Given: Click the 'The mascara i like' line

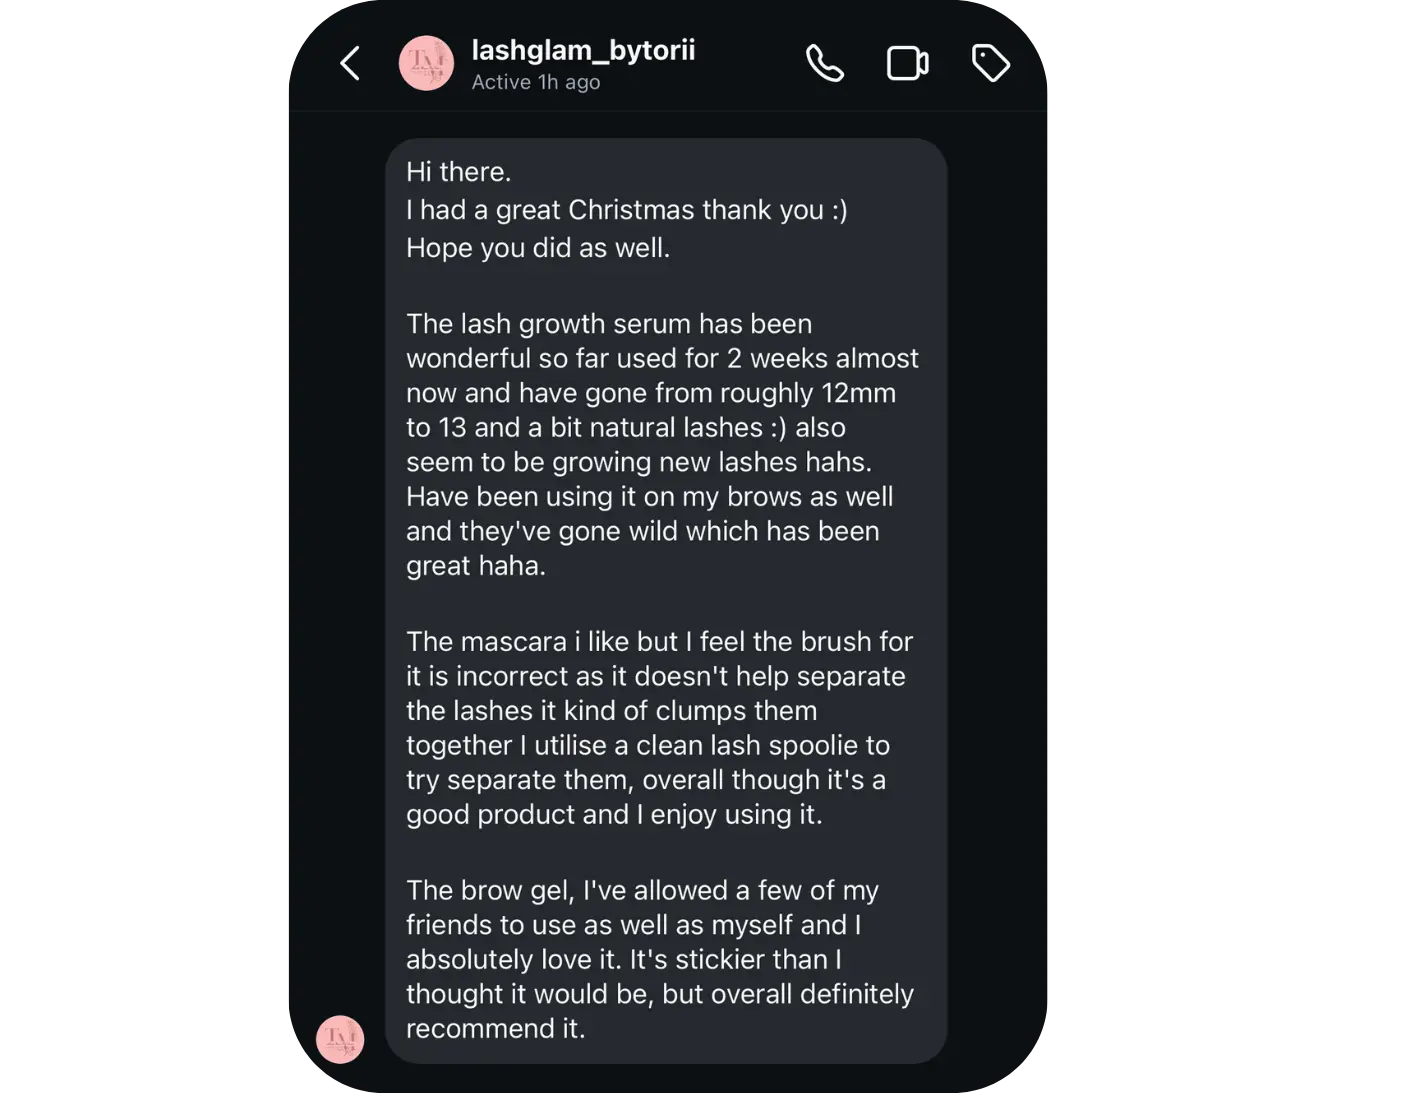Looking at the screenshot, I should point(659,642).
